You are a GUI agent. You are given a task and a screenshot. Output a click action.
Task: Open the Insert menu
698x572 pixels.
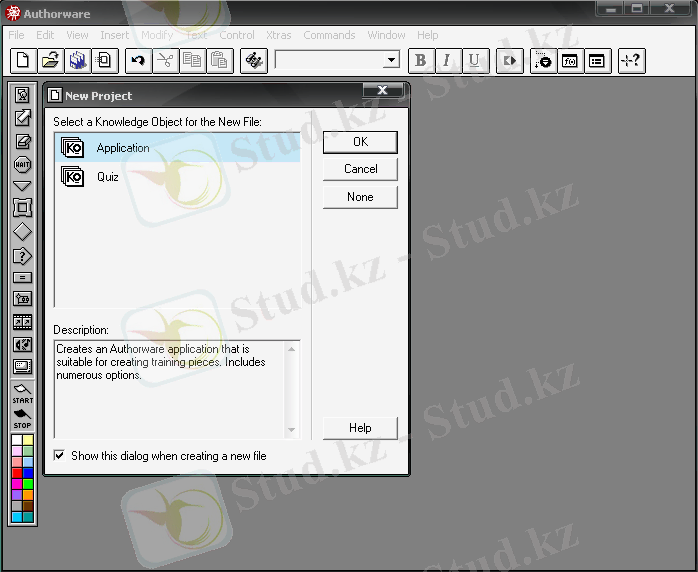114,35
